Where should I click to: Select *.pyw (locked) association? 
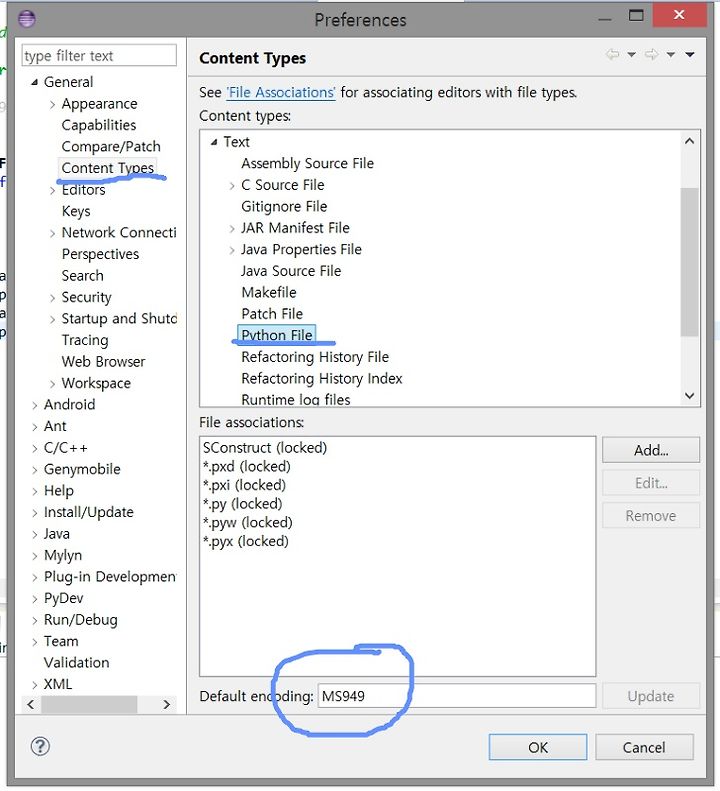tap(248, 523)
